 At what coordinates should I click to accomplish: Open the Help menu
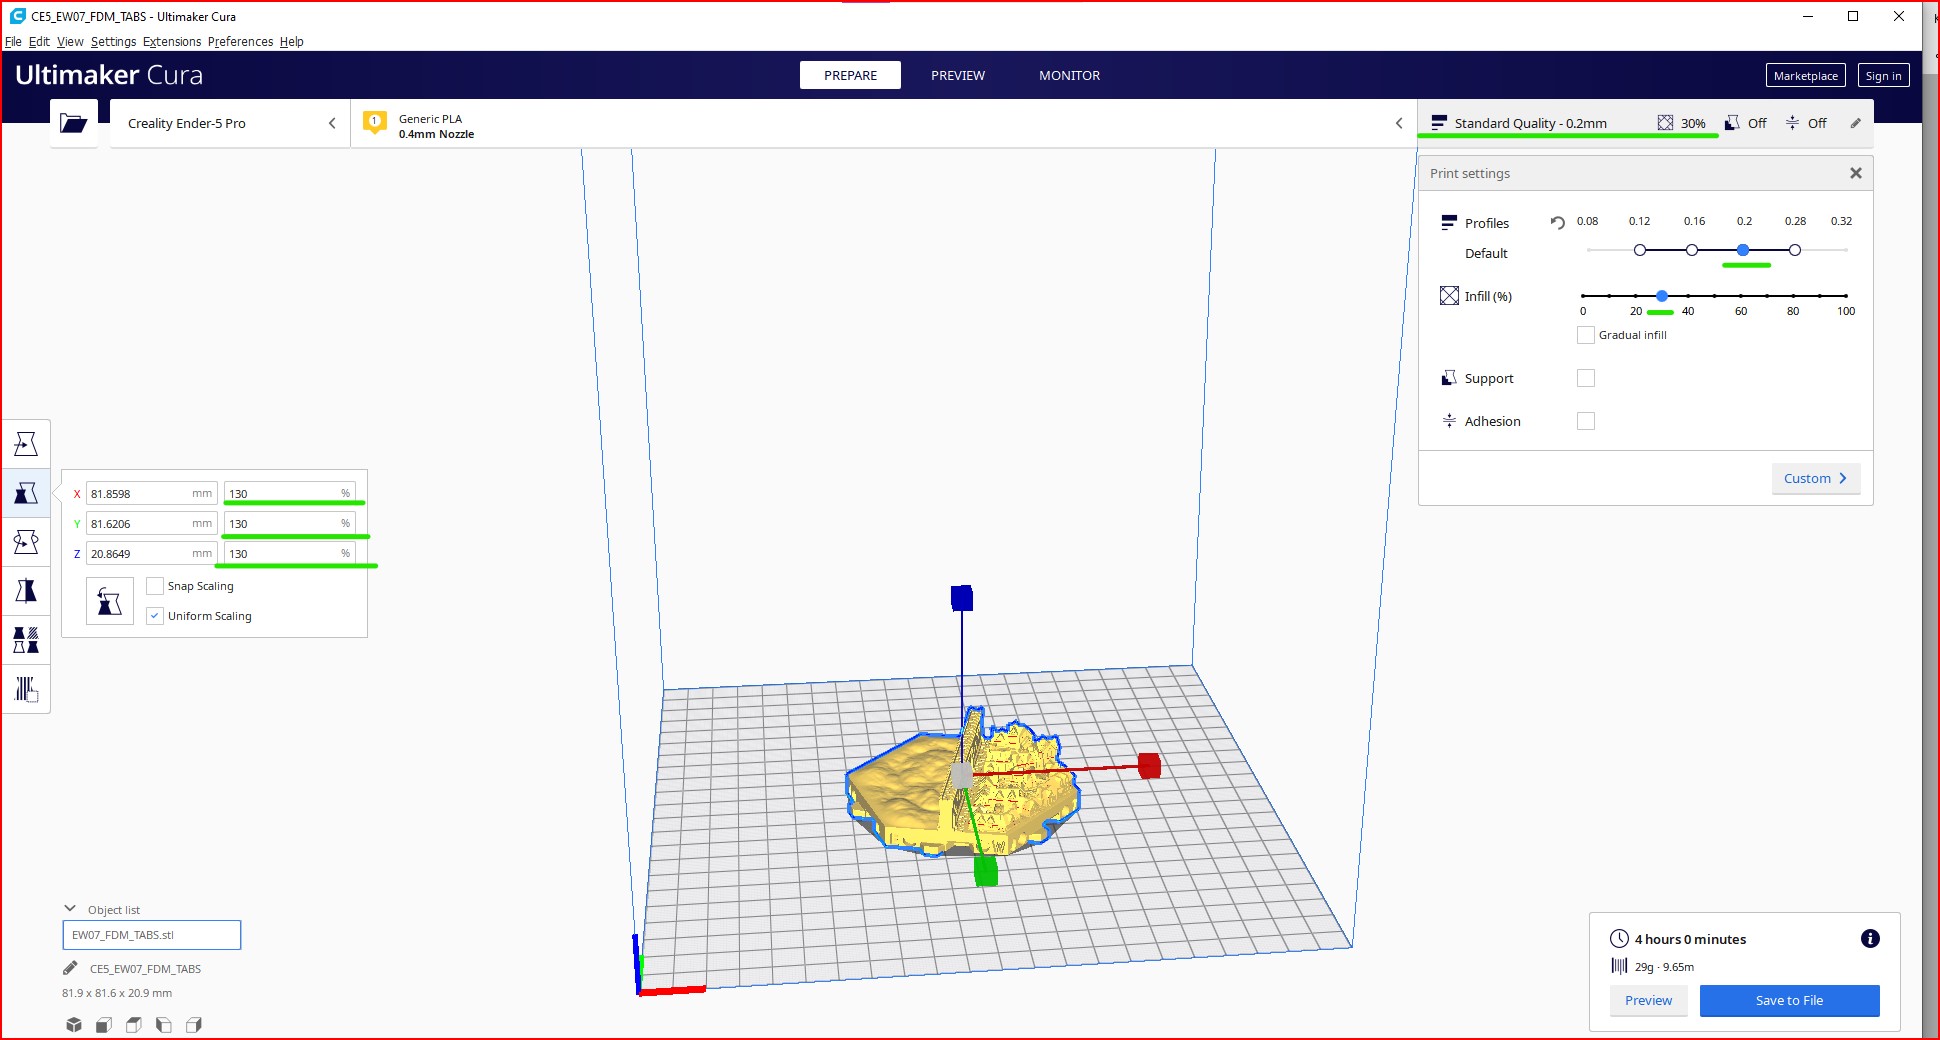coord(291,42)
